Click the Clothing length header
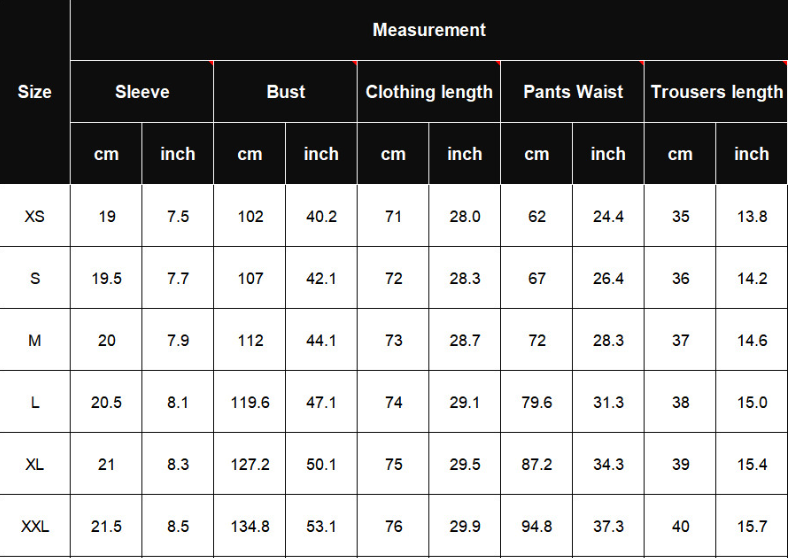Viewport: 788px width, 558px height. pos(429,91)
